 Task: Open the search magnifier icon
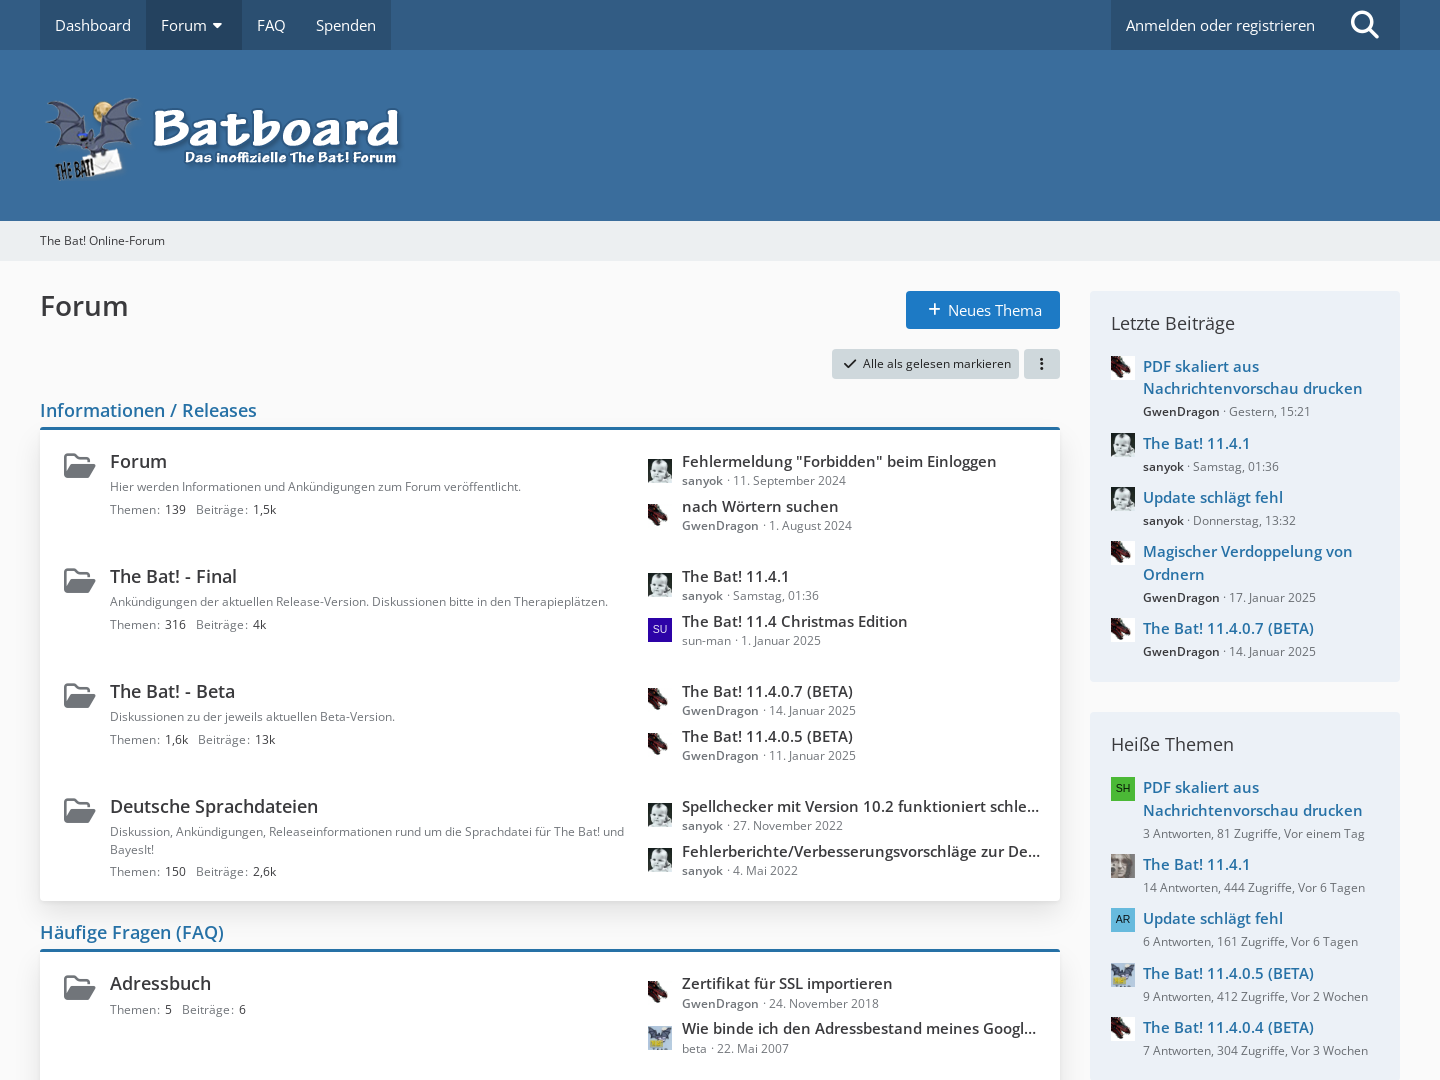coord(1364,25)
